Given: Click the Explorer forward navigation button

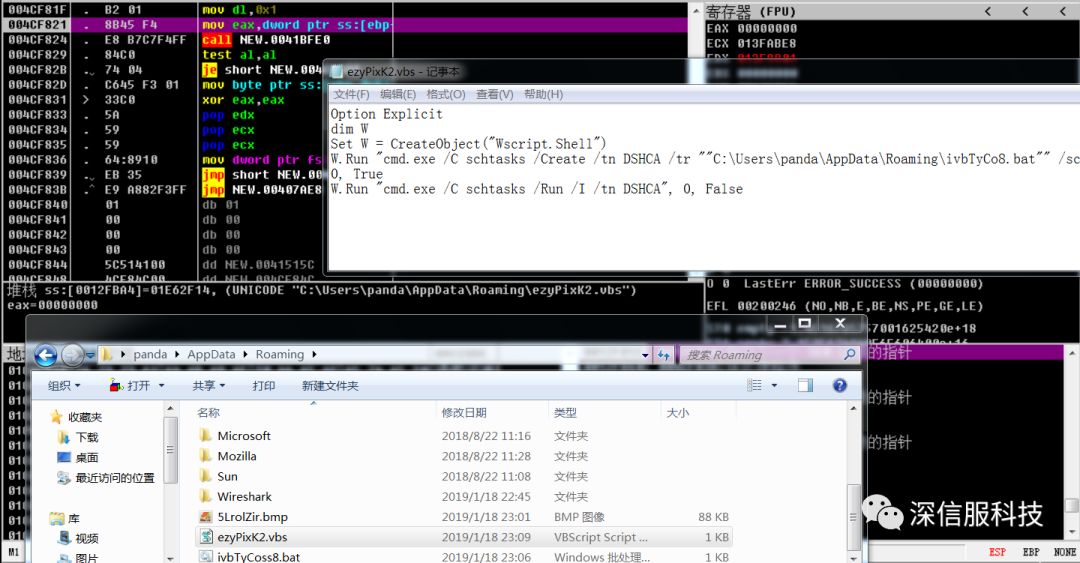Looking at the screenshot, I should [72, 355].
